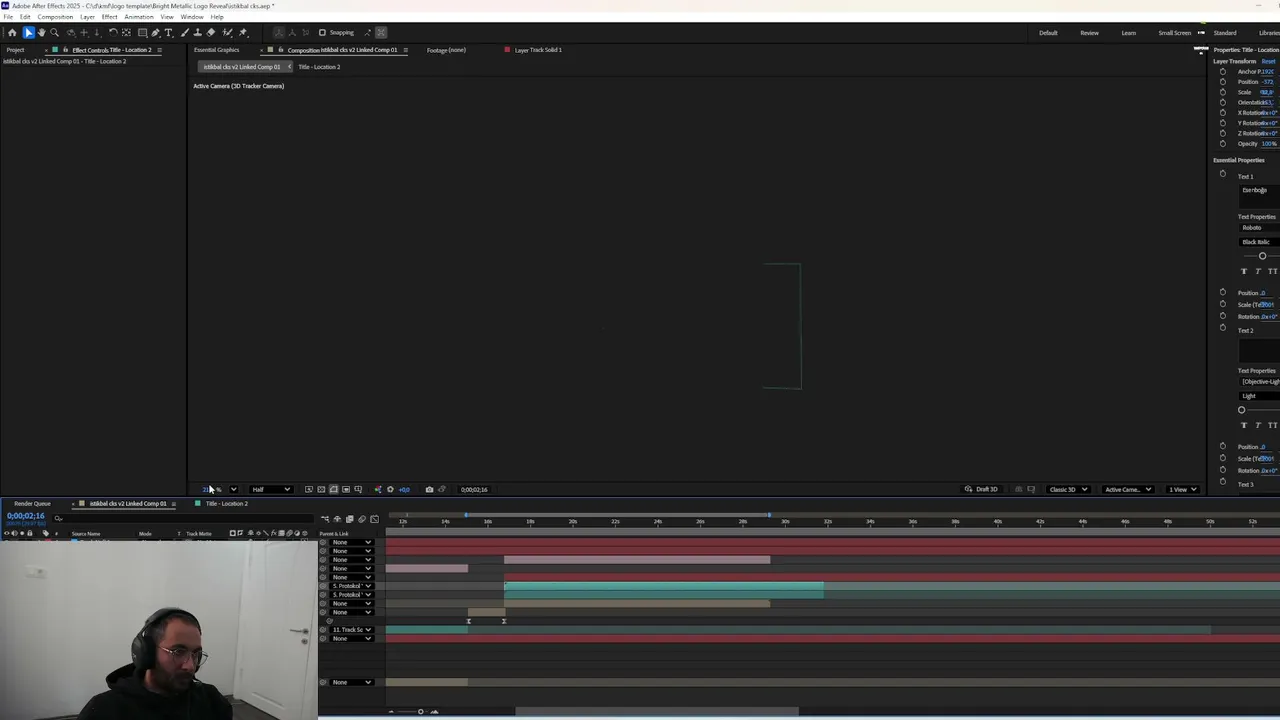Open the Title - Location 2 breadcrumb
Image resolution: width=1280 pixels, height=720 pixels.
[x=319, y=67]
